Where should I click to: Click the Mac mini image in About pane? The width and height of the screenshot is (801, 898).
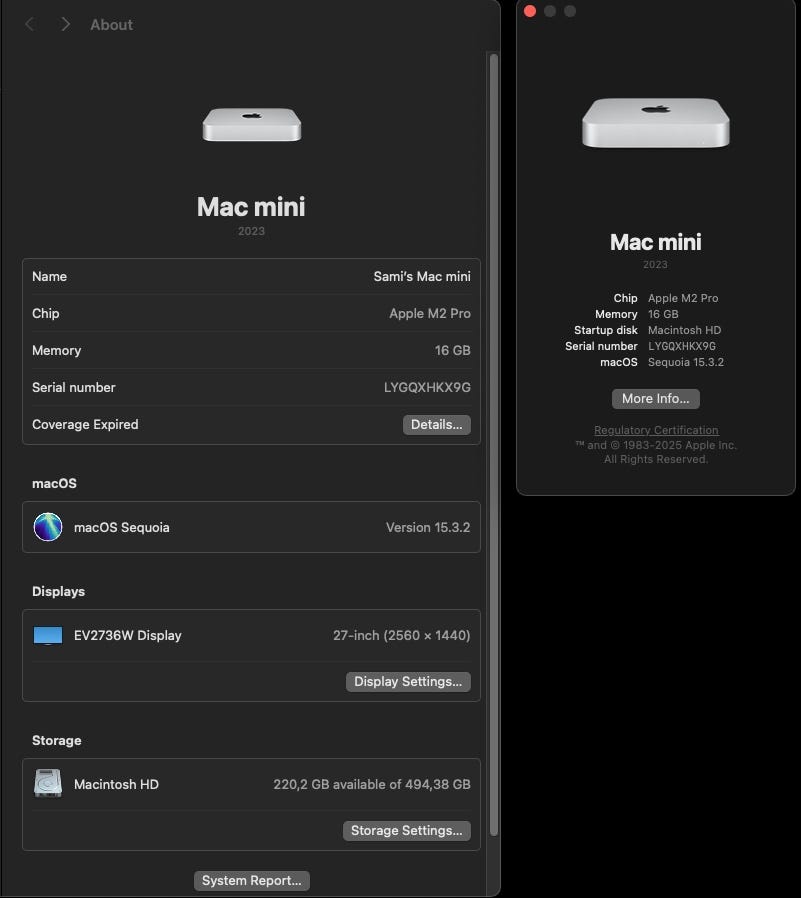point(252,124)
